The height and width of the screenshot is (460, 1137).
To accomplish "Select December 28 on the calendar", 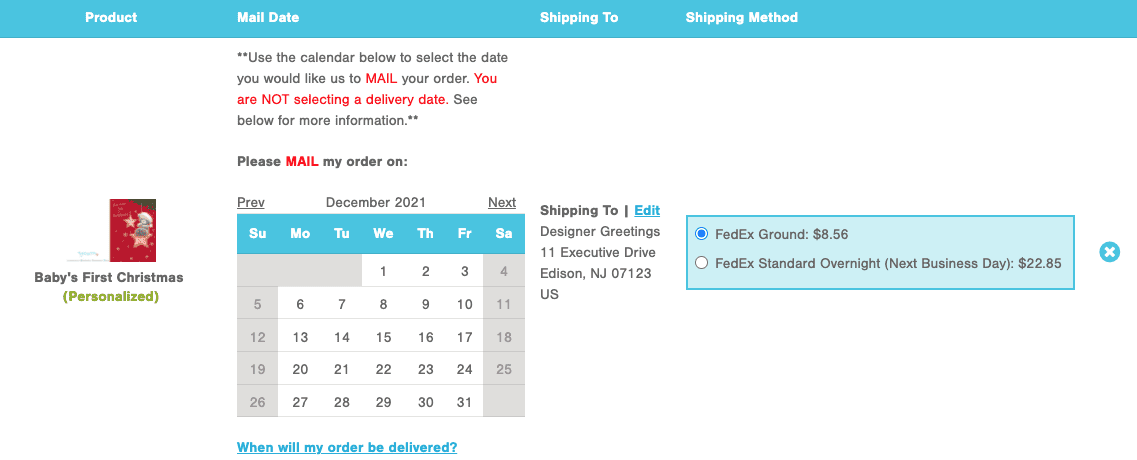I will (x=342, y=402).
